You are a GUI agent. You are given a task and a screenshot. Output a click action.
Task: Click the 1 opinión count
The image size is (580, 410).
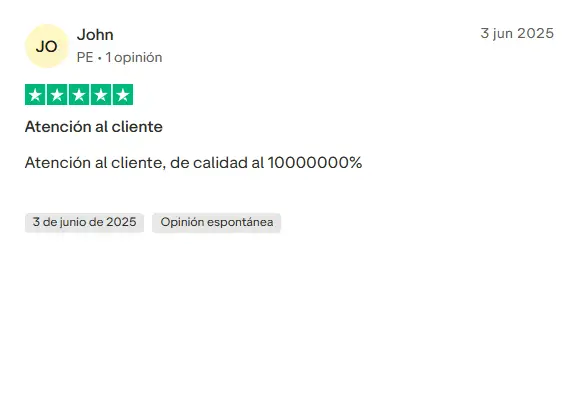134,57
